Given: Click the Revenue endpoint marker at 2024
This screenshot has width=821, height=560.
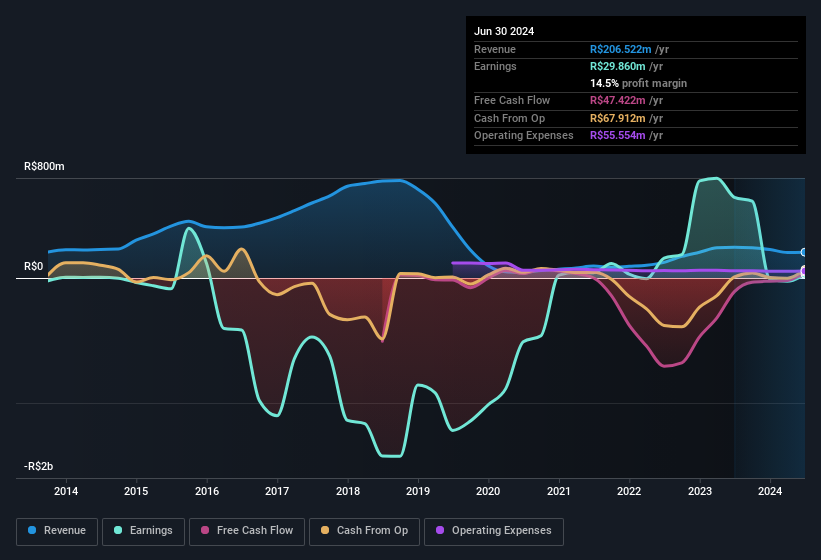Looking at the screenshot, I should [x=804, y=252].
